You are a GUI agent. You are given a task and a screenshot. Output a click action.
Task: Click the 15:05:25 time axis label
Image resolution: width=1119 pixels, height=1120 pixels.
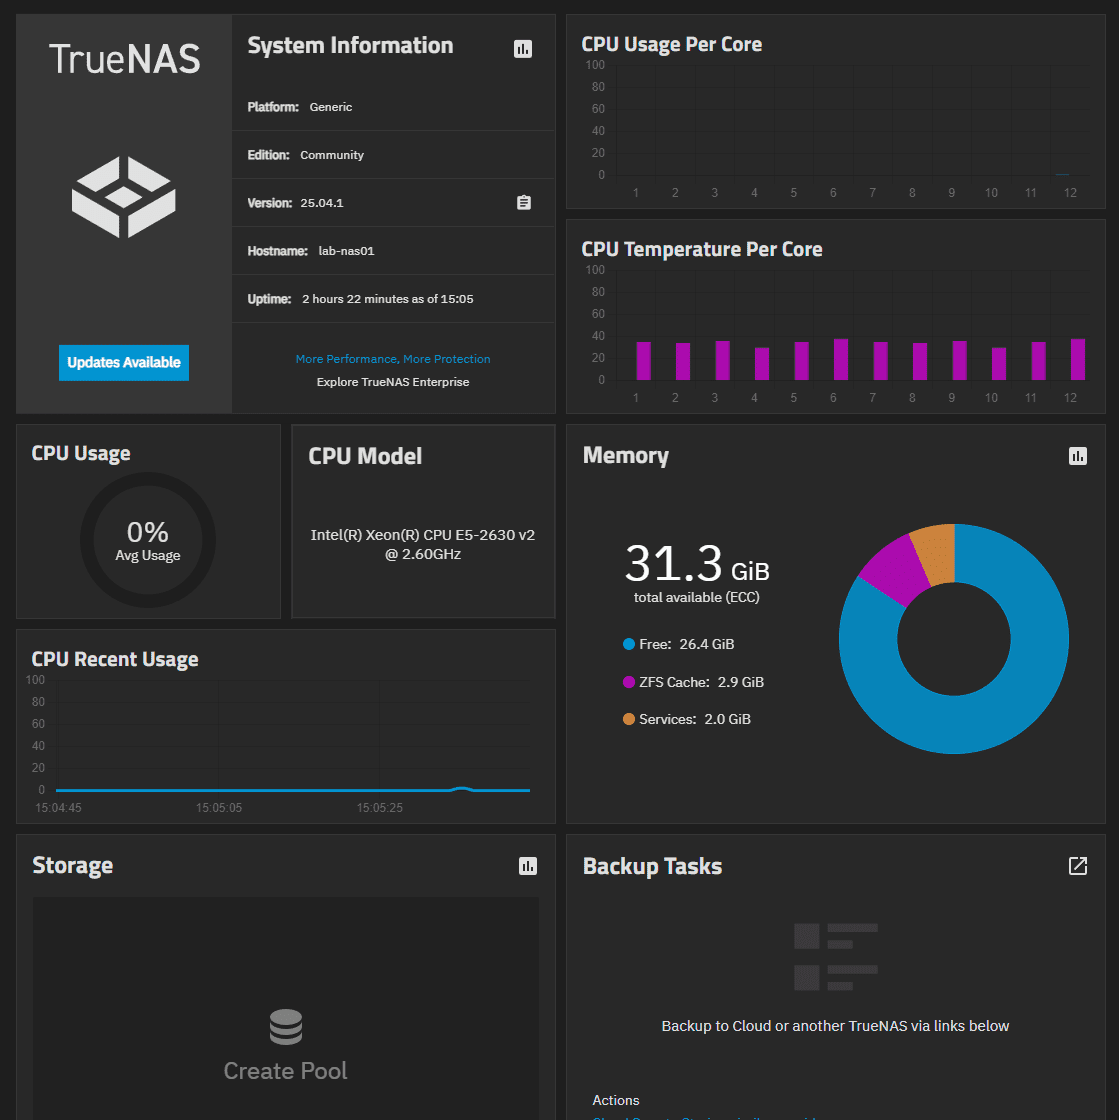click(x=380, y=808)
